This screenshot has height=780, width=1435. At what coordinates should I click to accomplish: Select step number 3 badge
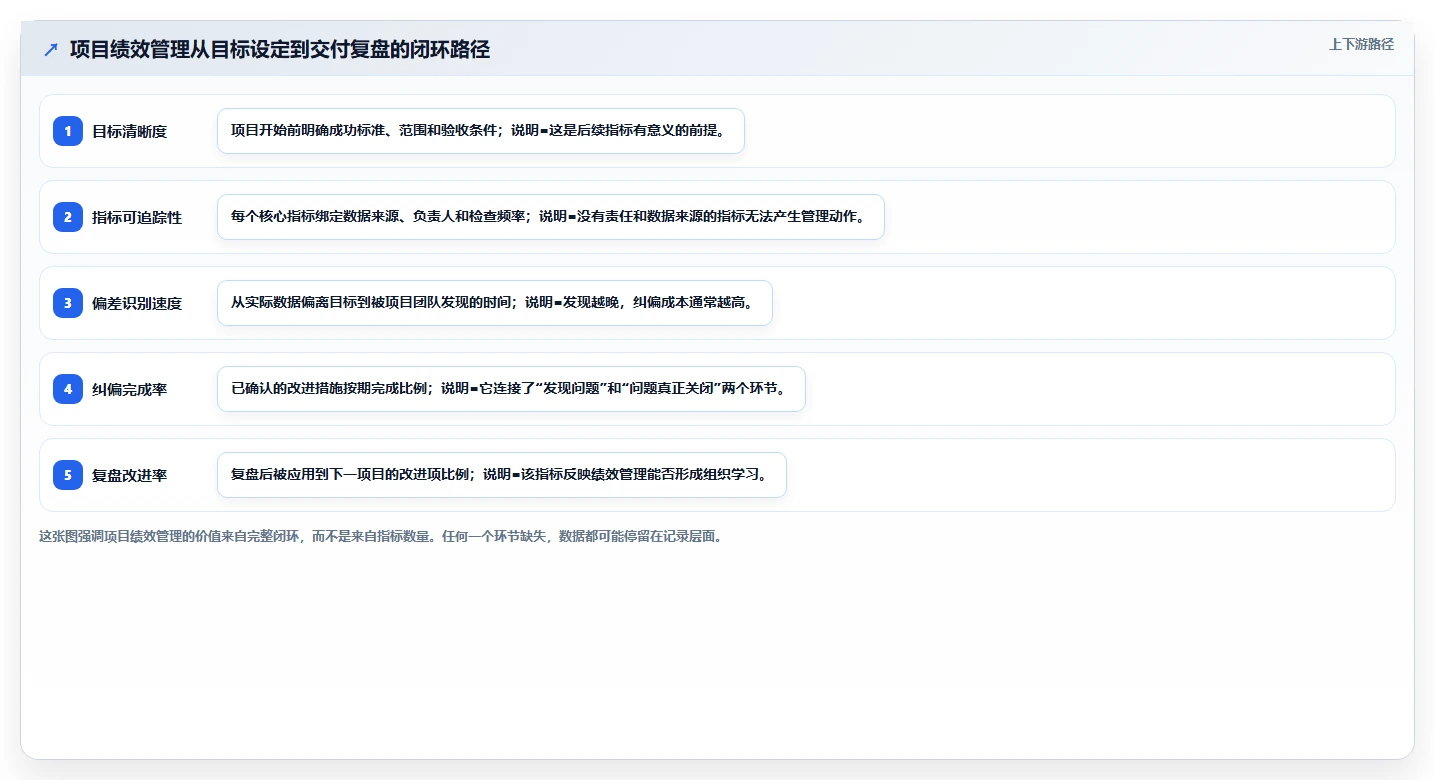68,303
